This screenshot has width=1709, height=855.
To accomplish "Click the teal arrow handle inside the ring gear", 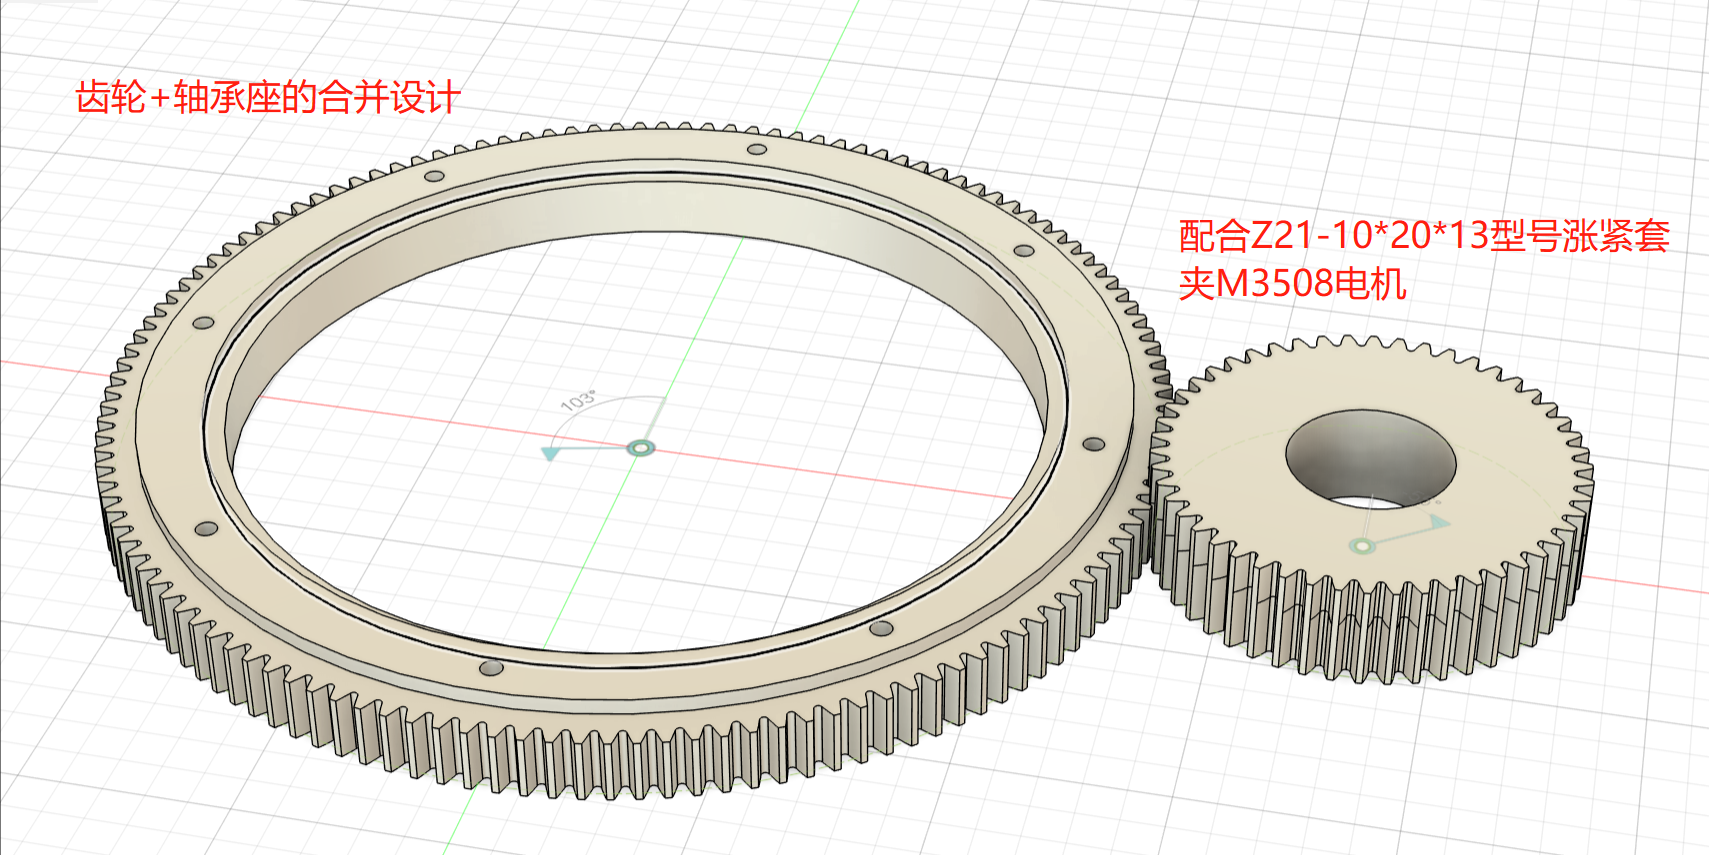I will click(550, 453).
